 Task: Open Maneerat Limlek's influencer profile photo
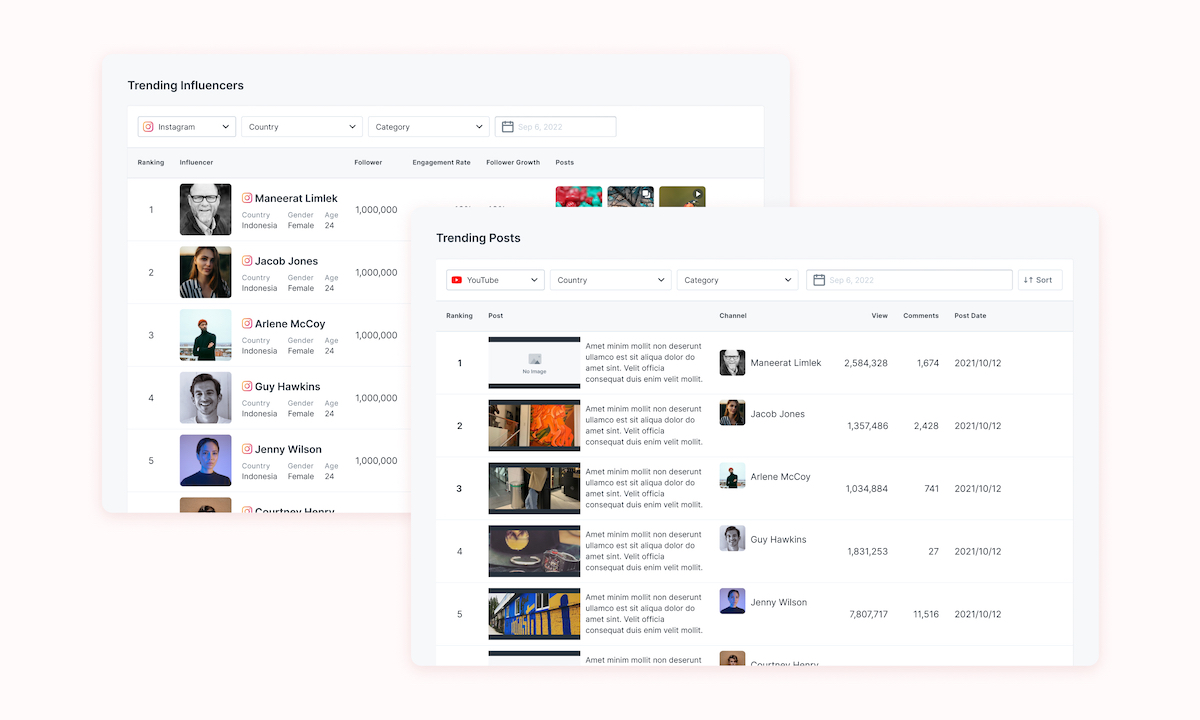(206, 210)
